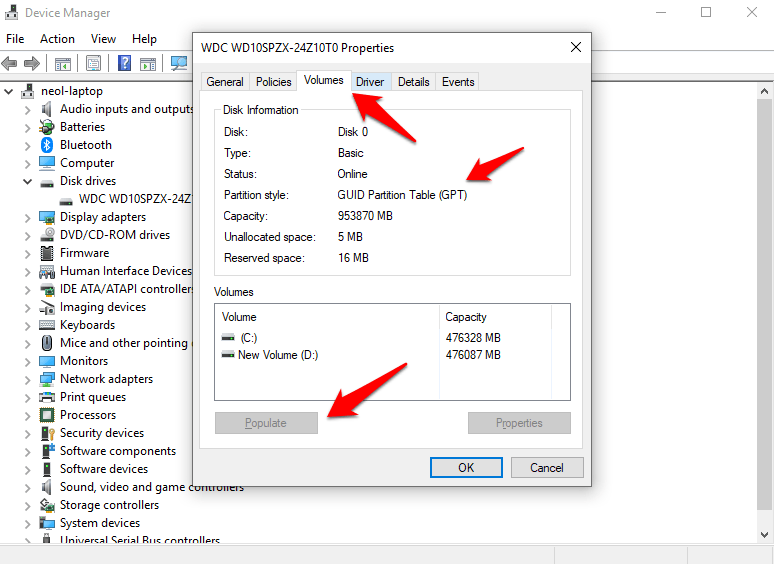Image resolution: width=774 pixels, height=564 pixels.
Task: Switch to the Driver tab
Action: click(370, 82)
